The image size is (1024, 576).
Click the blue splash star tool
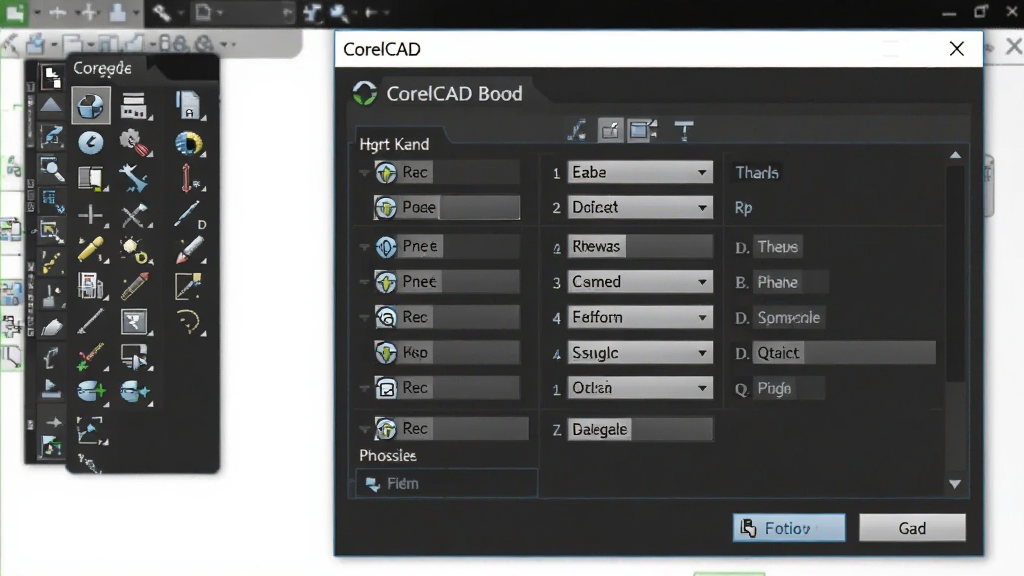134,178
